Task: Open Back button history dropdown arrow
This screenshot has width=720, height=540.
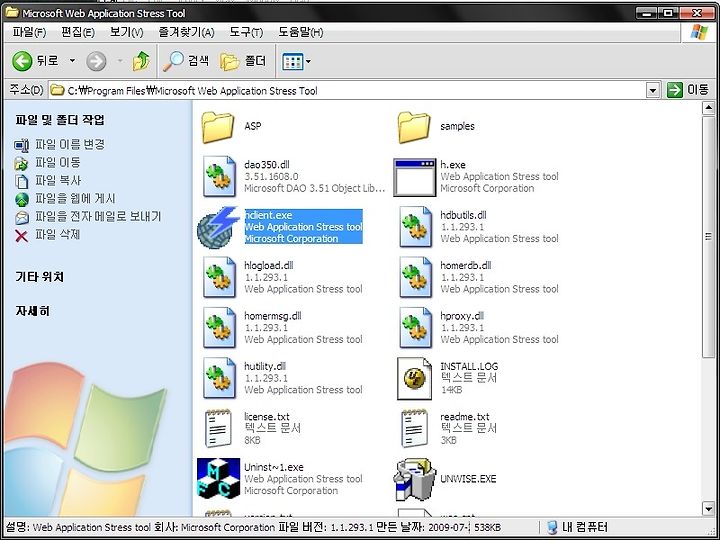Action: [x=72, y=61]
